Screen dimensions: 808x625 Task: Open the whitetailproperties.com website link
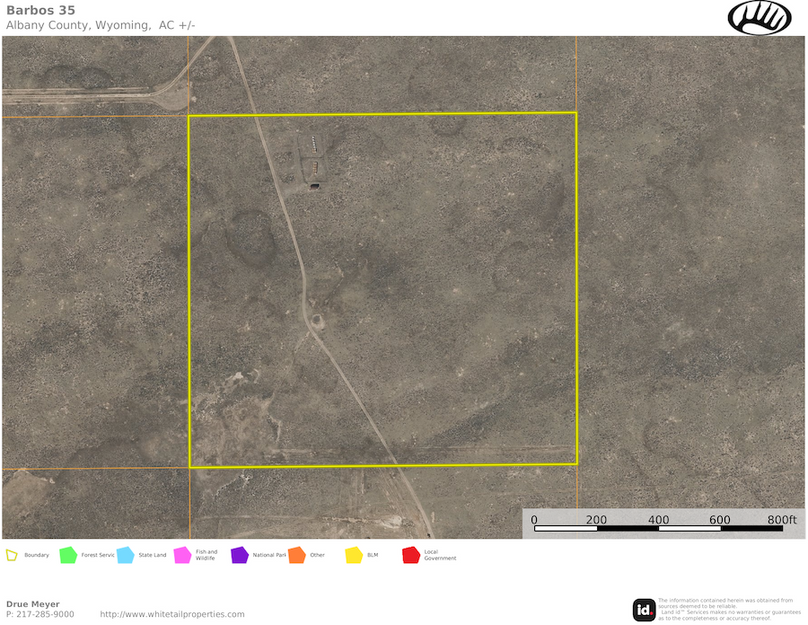(x=172, y=614)
